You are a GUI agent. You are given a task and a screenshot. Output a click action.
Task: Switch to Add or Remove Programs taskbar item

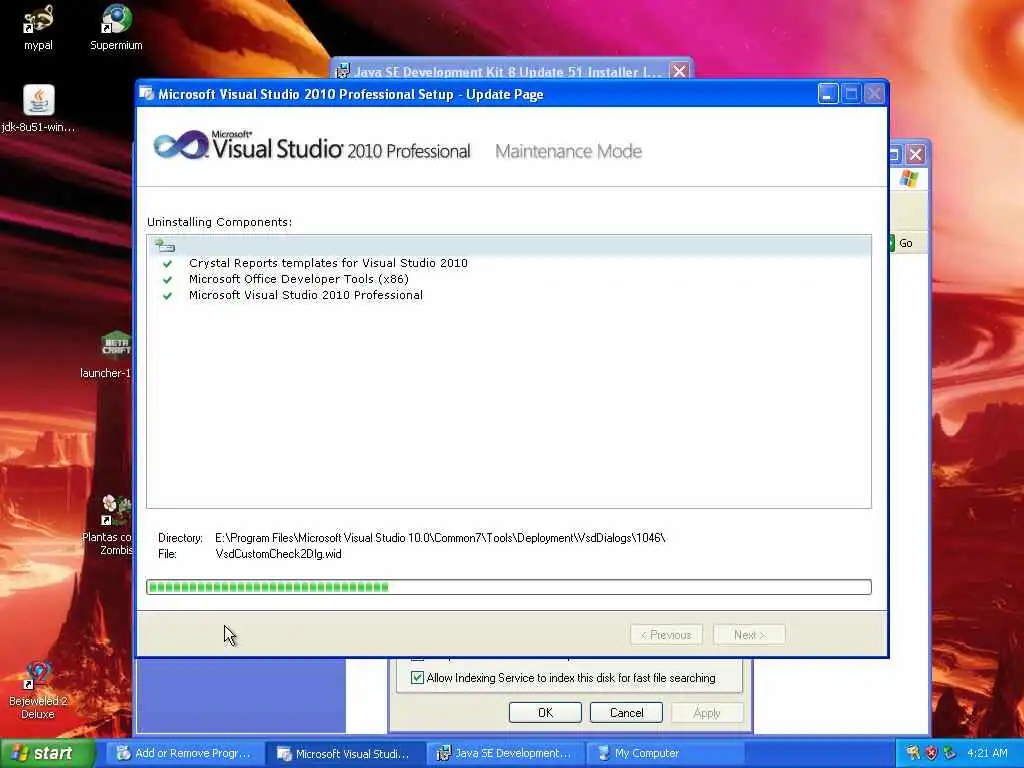pyautogui.click(x=185, y=754)
